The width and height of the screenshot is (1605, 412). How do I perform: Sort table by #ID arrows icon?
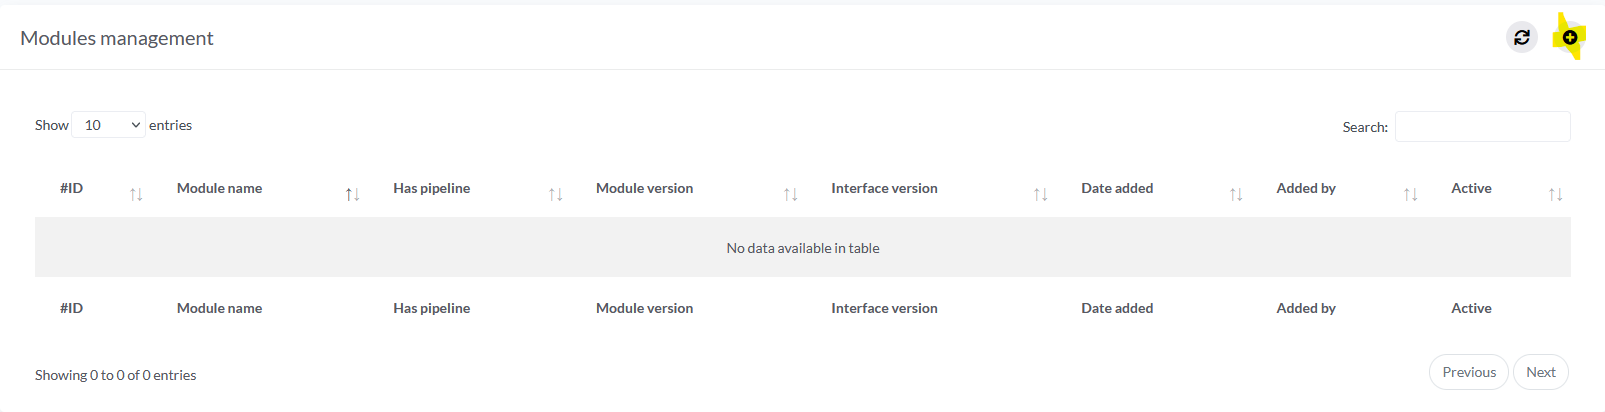point(136,194)
